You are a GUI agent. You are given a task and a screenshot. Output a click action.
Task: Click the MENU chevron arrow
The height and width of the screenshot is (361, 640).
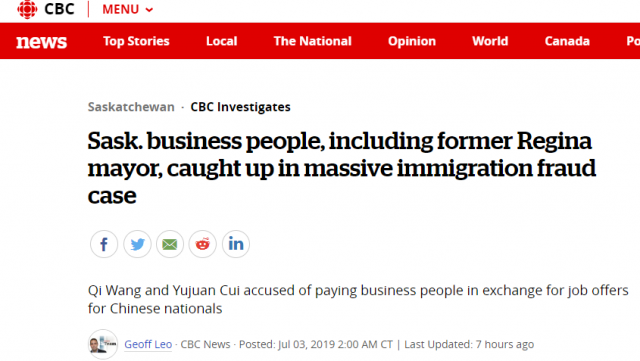tap(149, 10)
